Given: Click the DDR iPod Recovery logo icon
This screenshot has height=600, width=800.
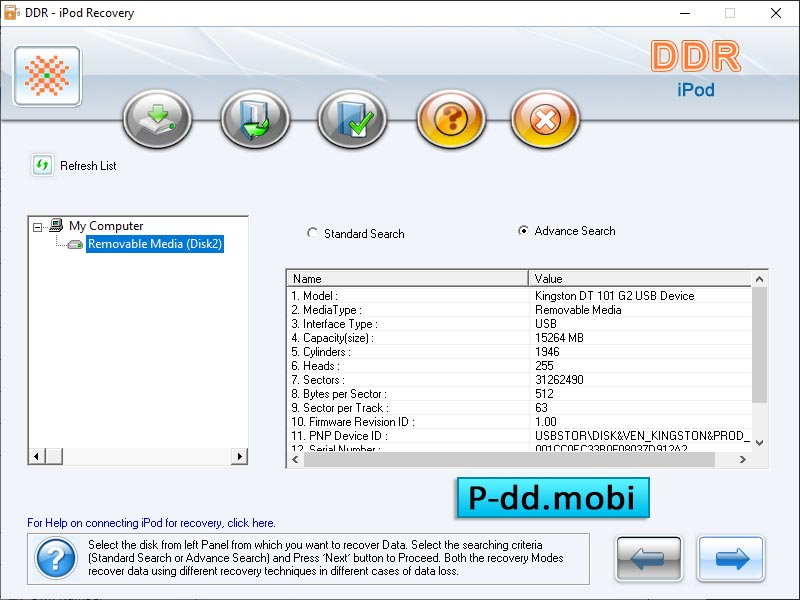Looking at the screenshot, I should point(47,76).
